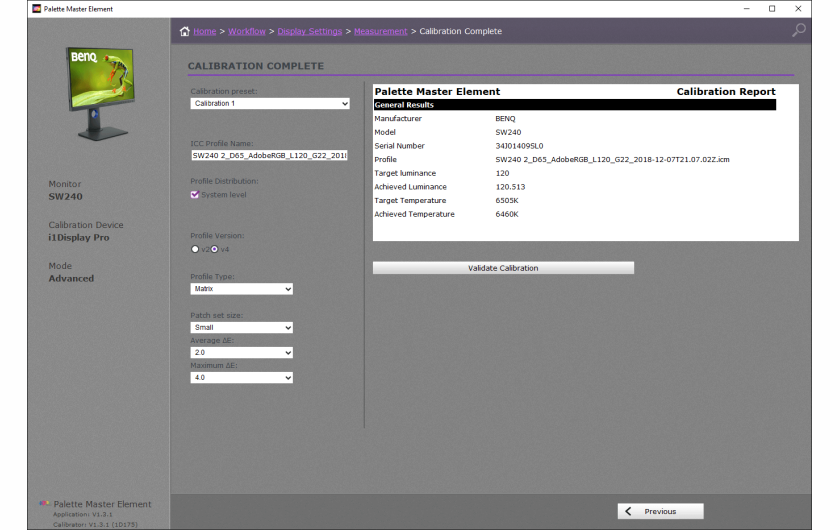840x530 pixels.
Task: Open the search magnifier icon
Action: pos(798,30)
